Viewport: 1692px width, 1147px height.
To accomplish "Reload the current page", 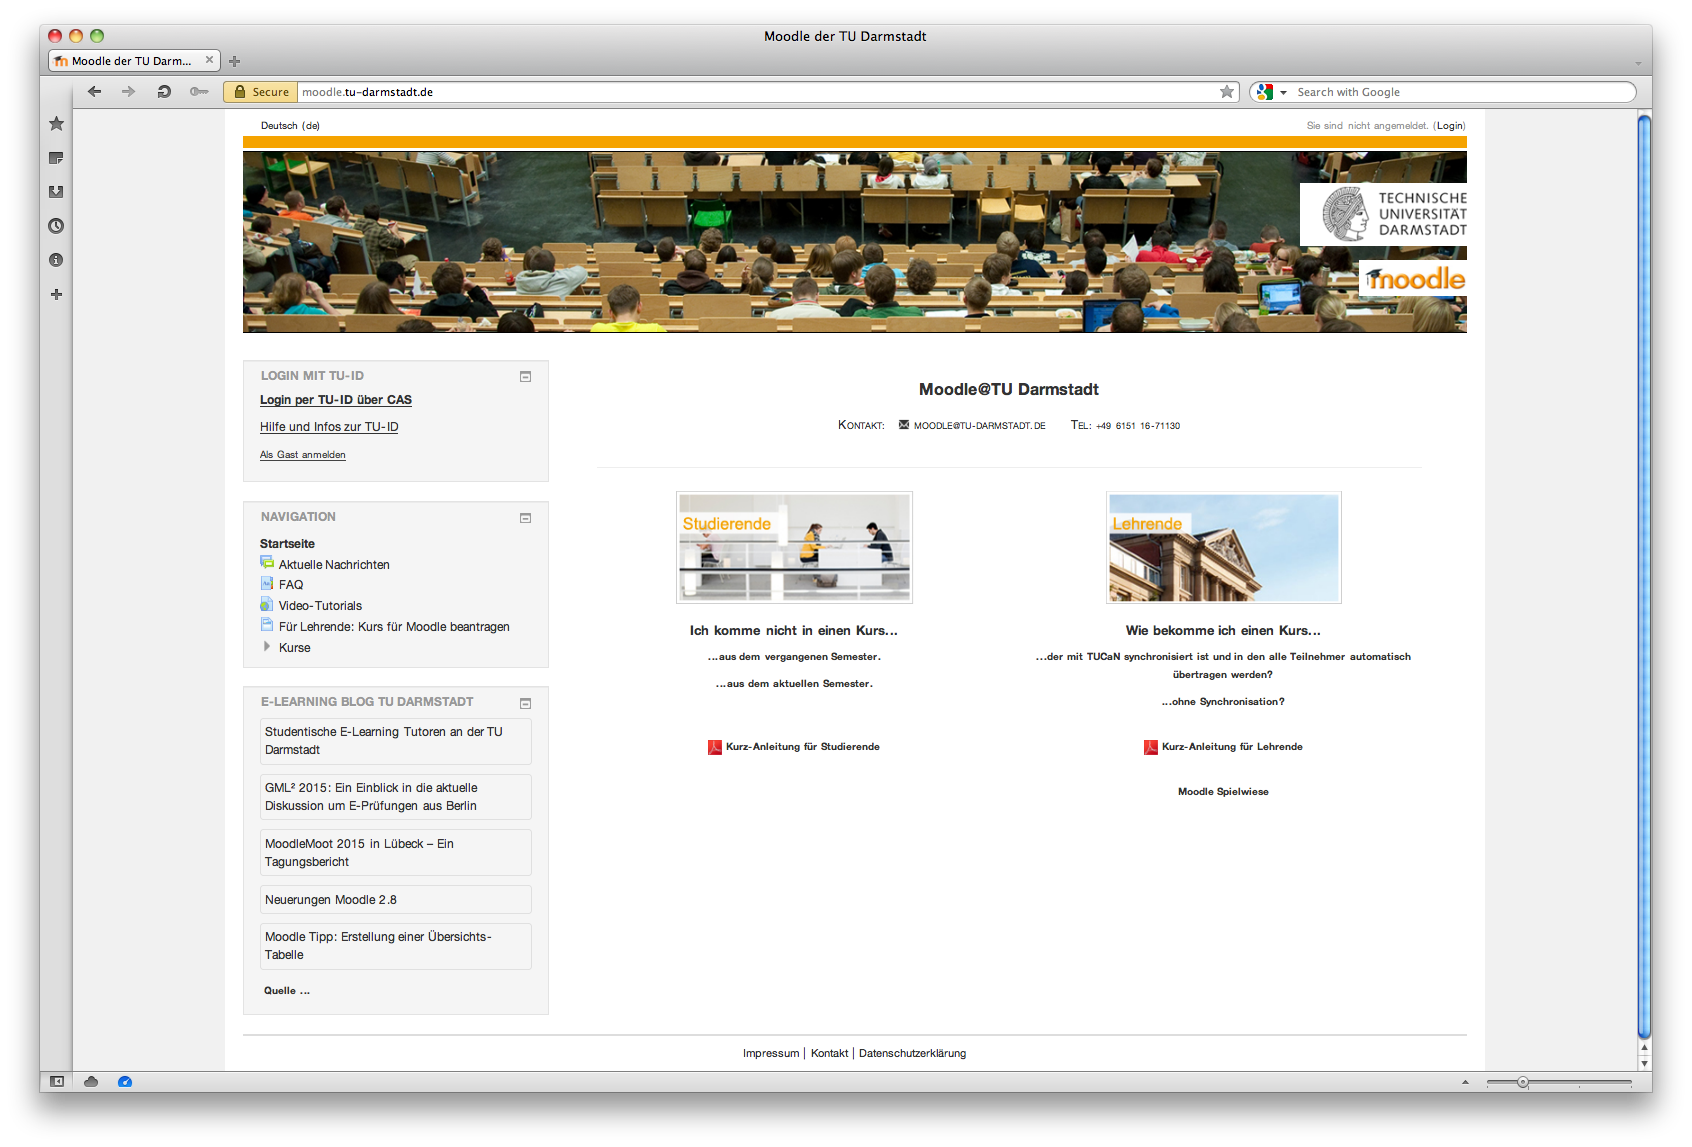I will 164,91.
